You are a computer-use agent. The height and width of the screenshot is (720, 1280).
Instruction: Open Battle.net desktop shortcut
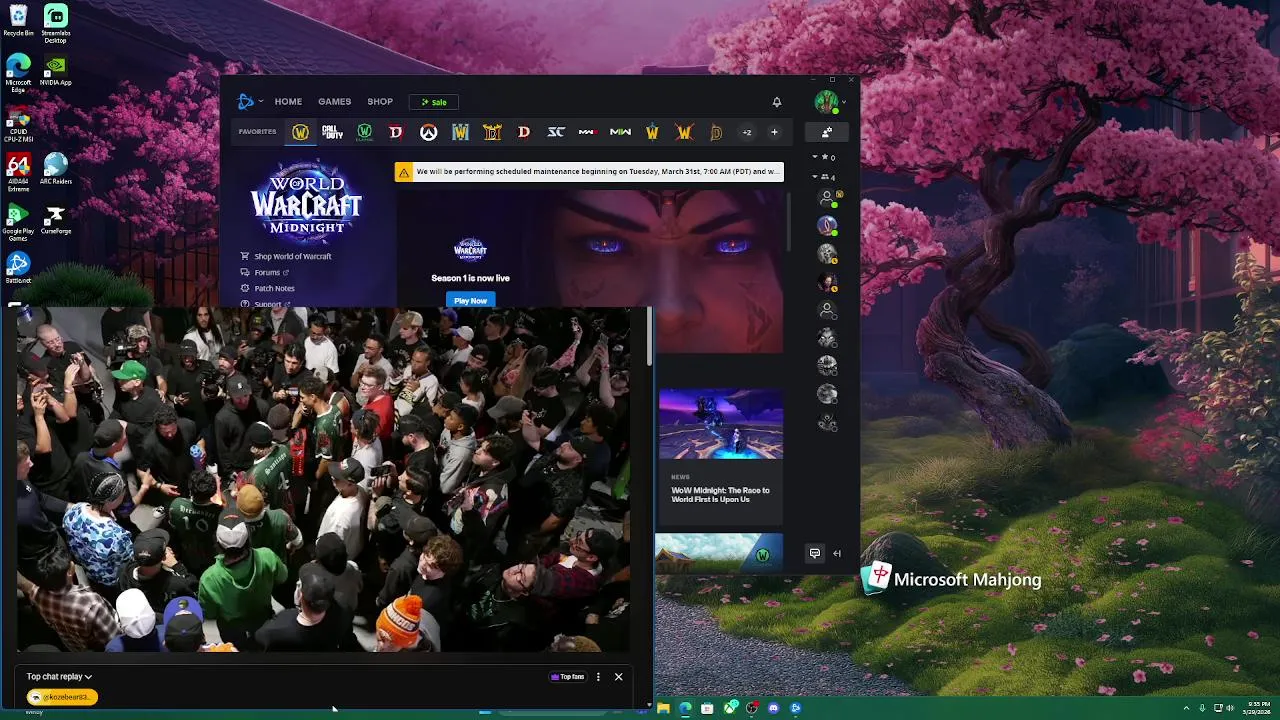18,268
